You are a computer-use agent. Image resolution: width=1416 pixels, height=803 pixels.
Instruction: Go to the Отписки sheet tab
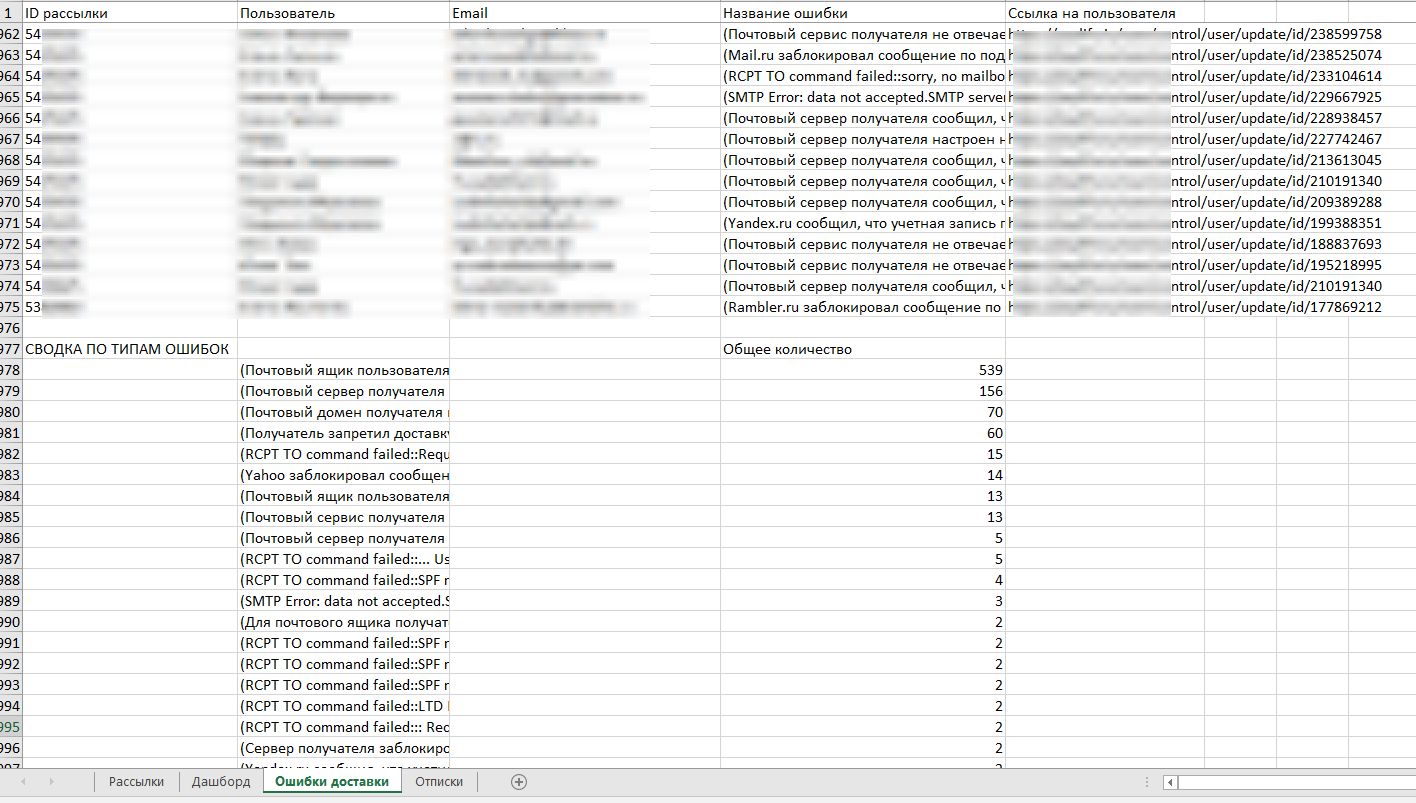[x=439, y=782]
